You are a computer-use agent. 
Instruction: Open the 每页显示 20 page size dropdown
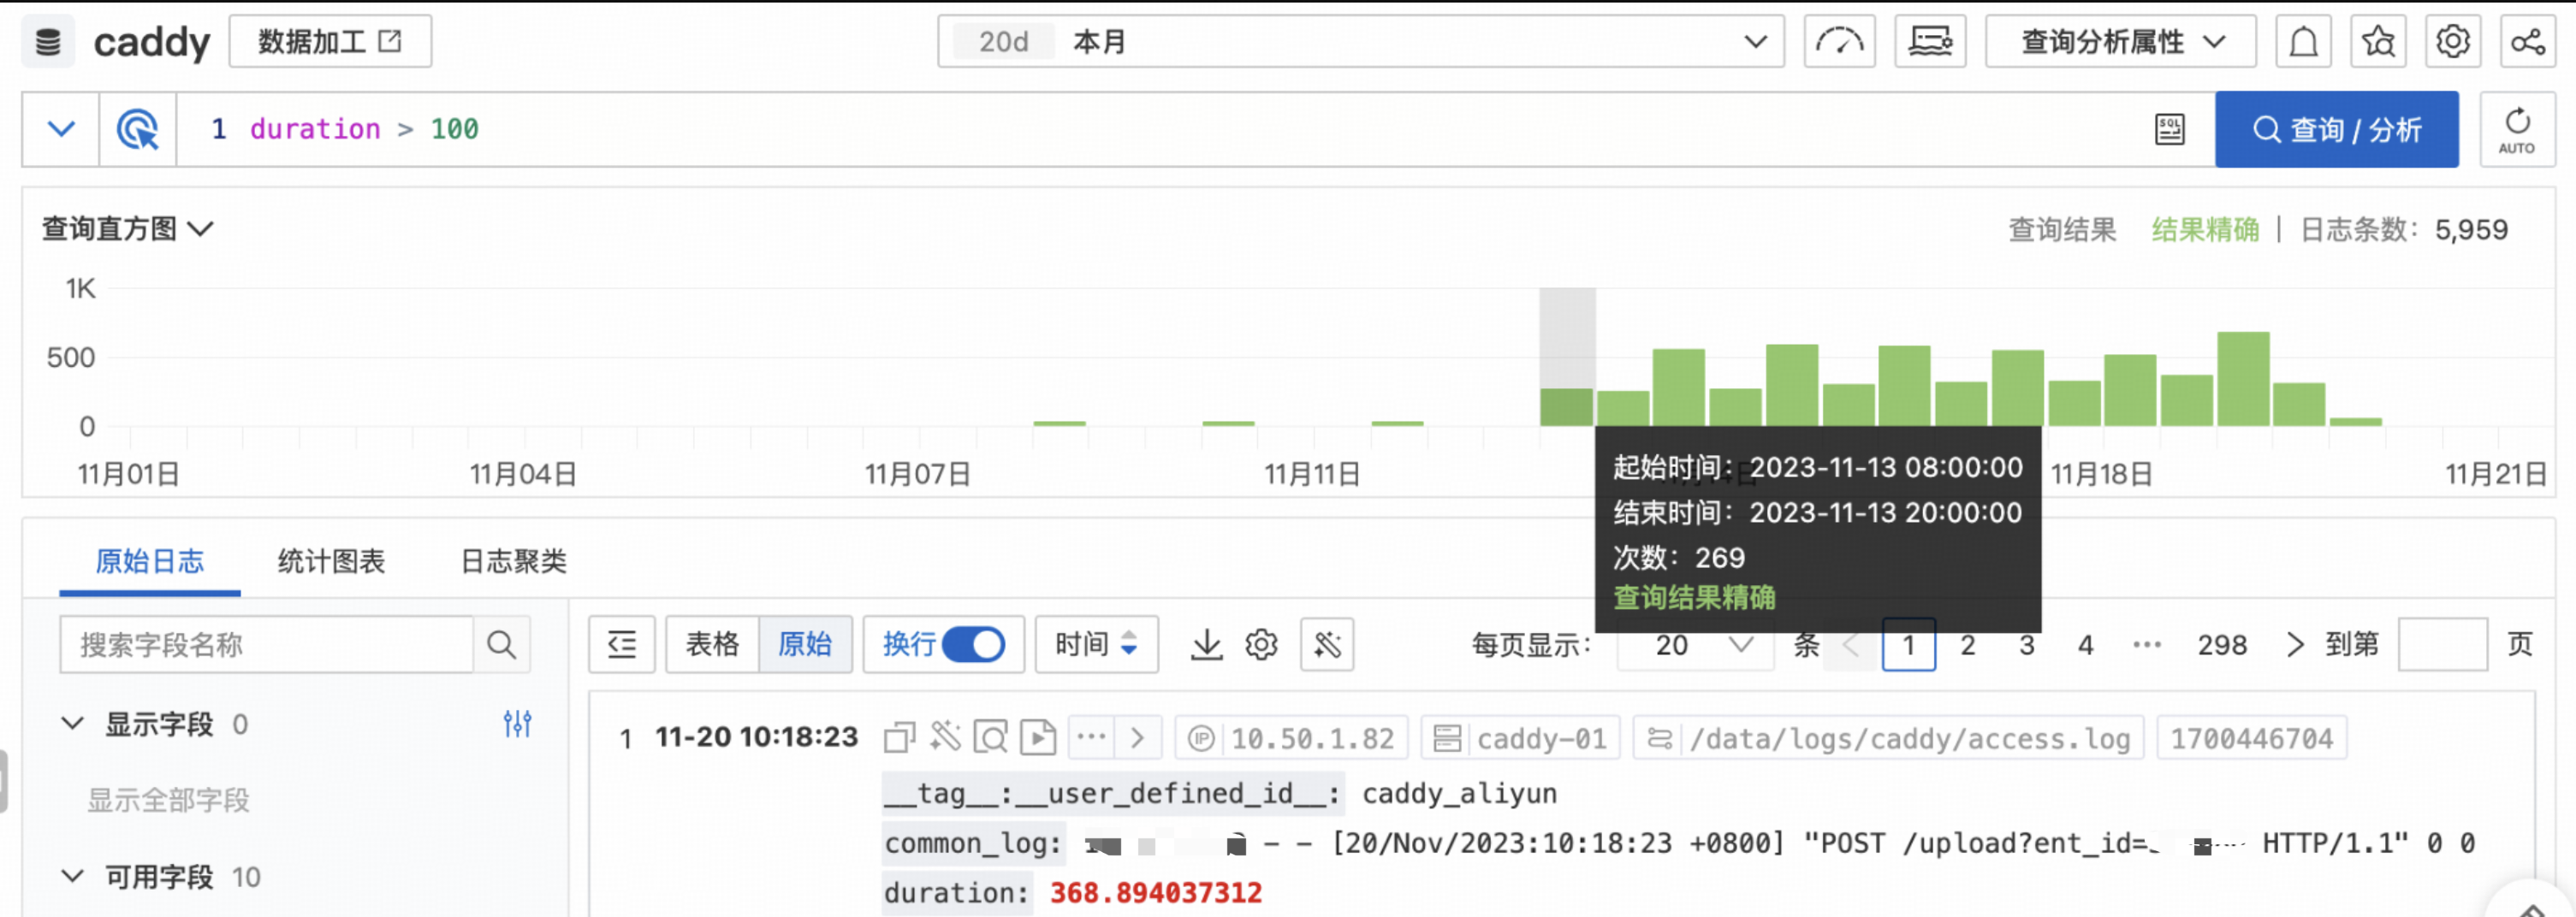(1695, 645)
